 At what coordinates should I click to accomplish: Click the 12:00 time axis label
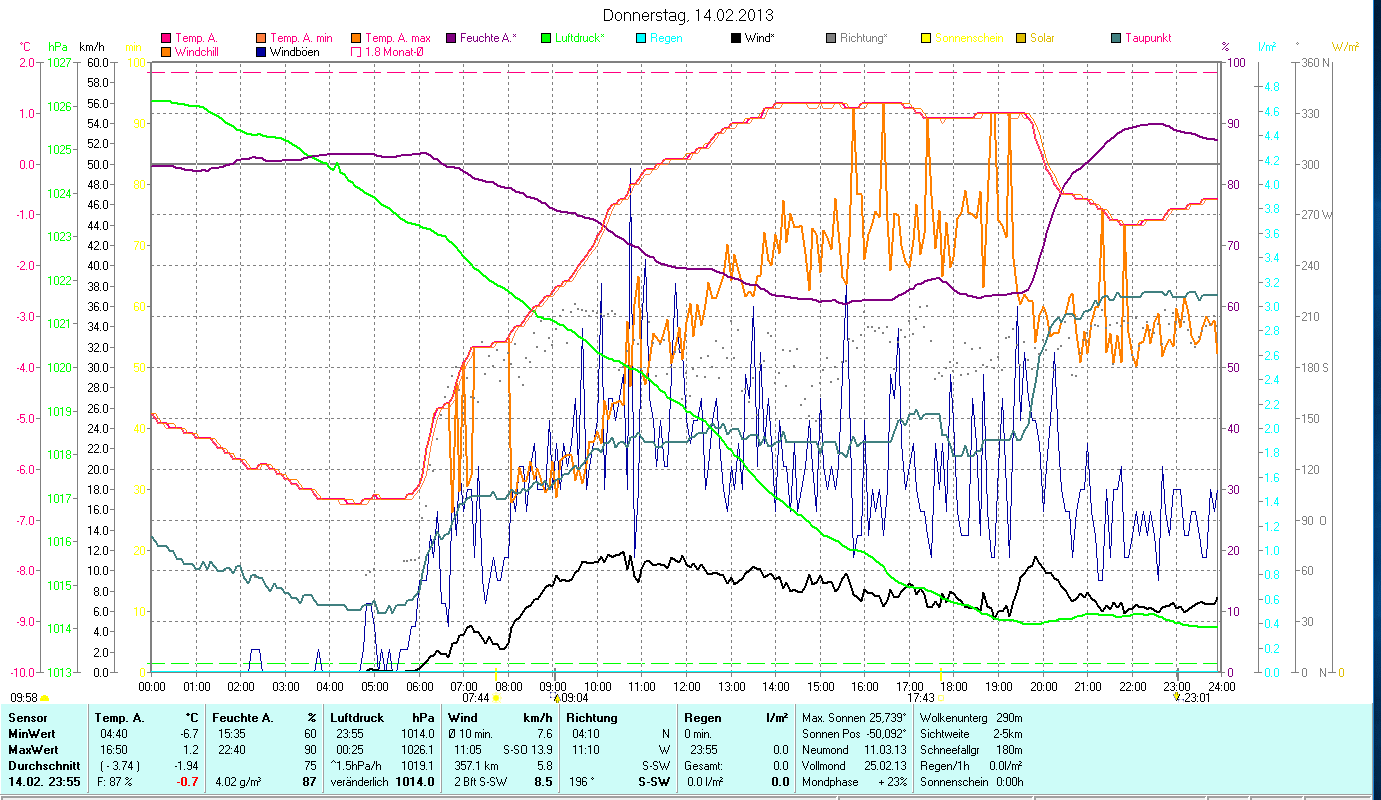click(686, 687)
